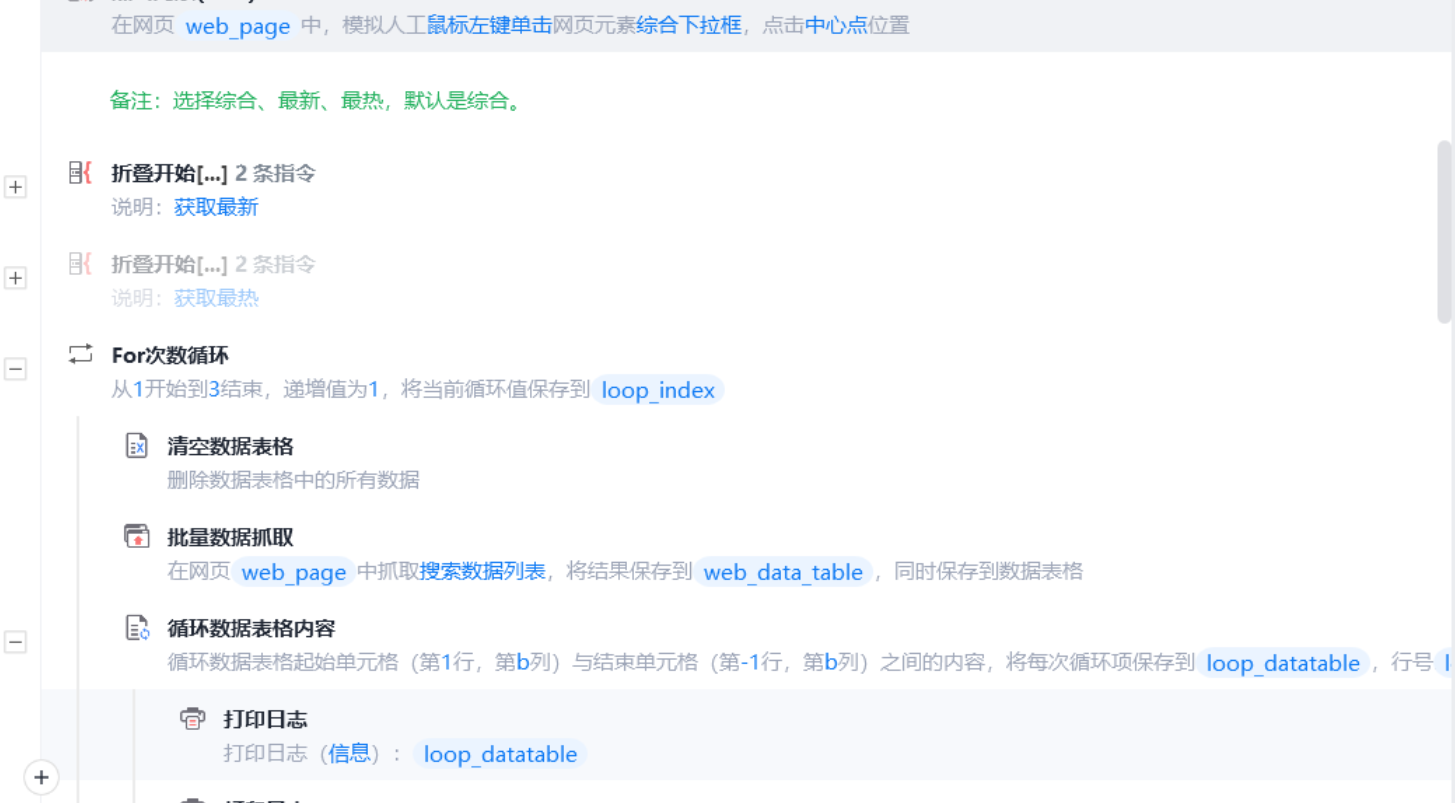Collapse the For次数循环 block
1455x803 pixels.
(15, 369)
